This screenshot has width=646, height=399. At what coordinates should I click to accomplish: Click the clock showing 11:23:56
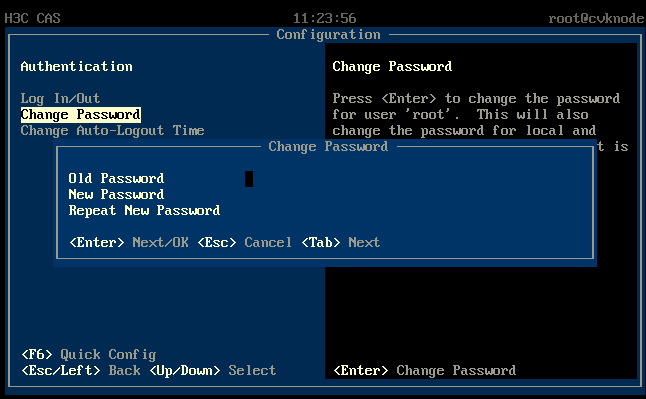pos(325,19)
